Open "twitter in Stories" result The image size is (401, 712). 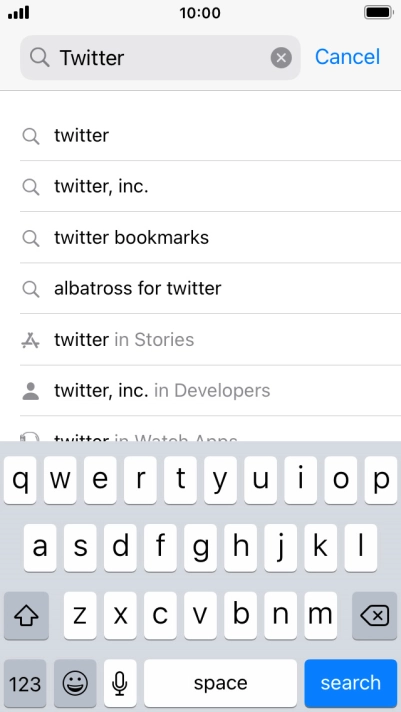210,340
